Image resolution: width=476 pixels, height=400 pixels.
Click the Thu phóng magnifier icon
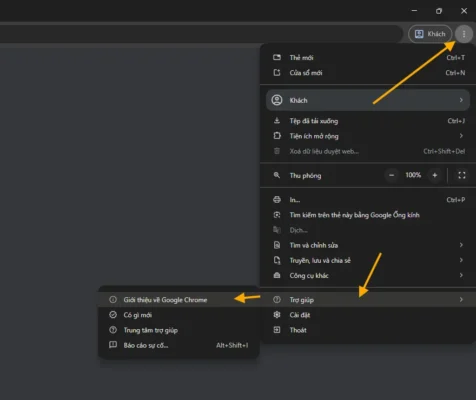pos(277,175)
